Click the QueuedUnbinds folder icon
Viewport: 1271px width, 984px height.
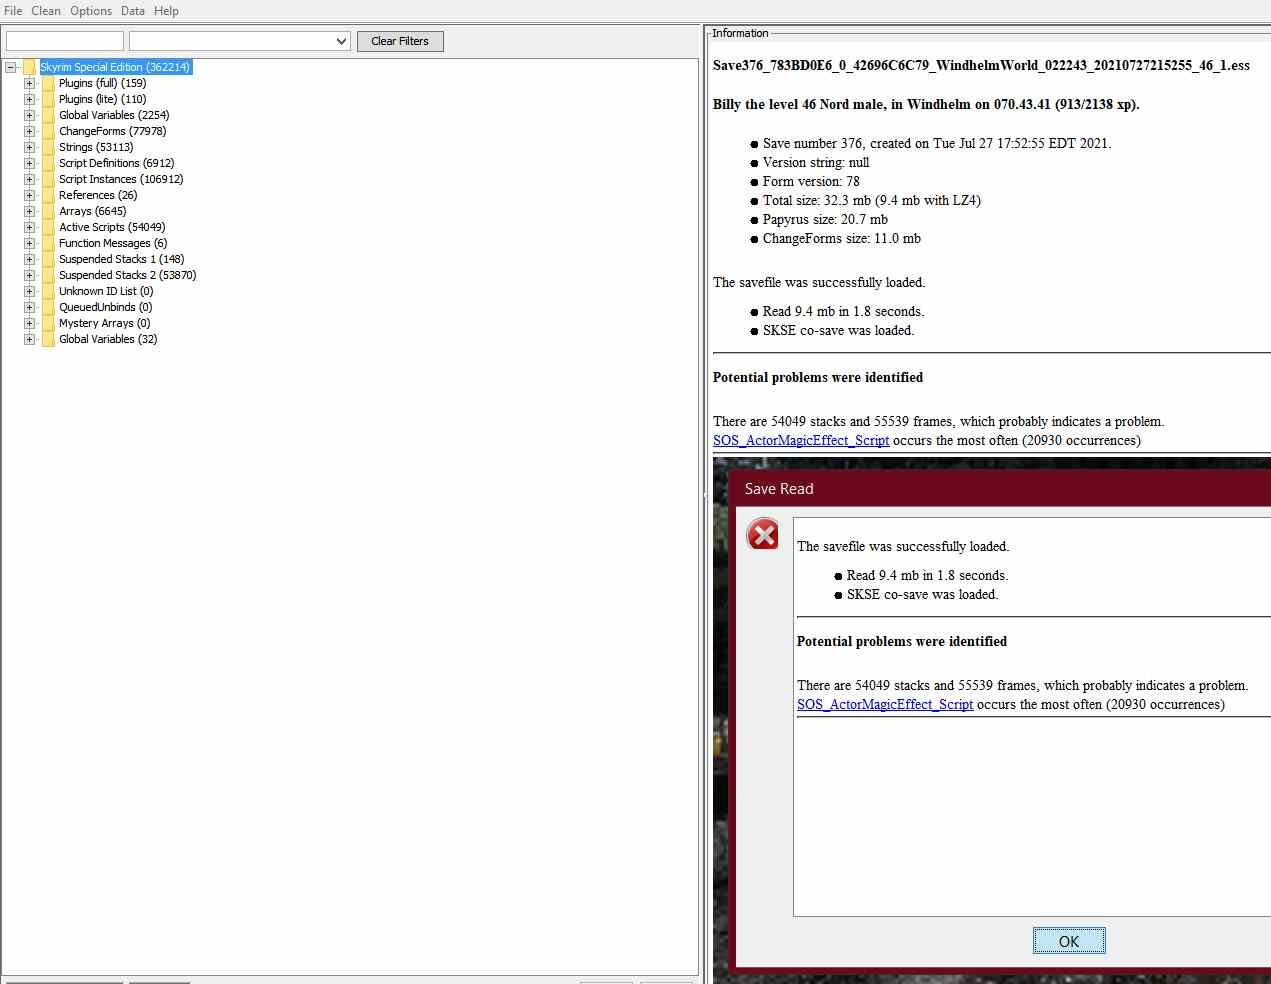point(48,307)
